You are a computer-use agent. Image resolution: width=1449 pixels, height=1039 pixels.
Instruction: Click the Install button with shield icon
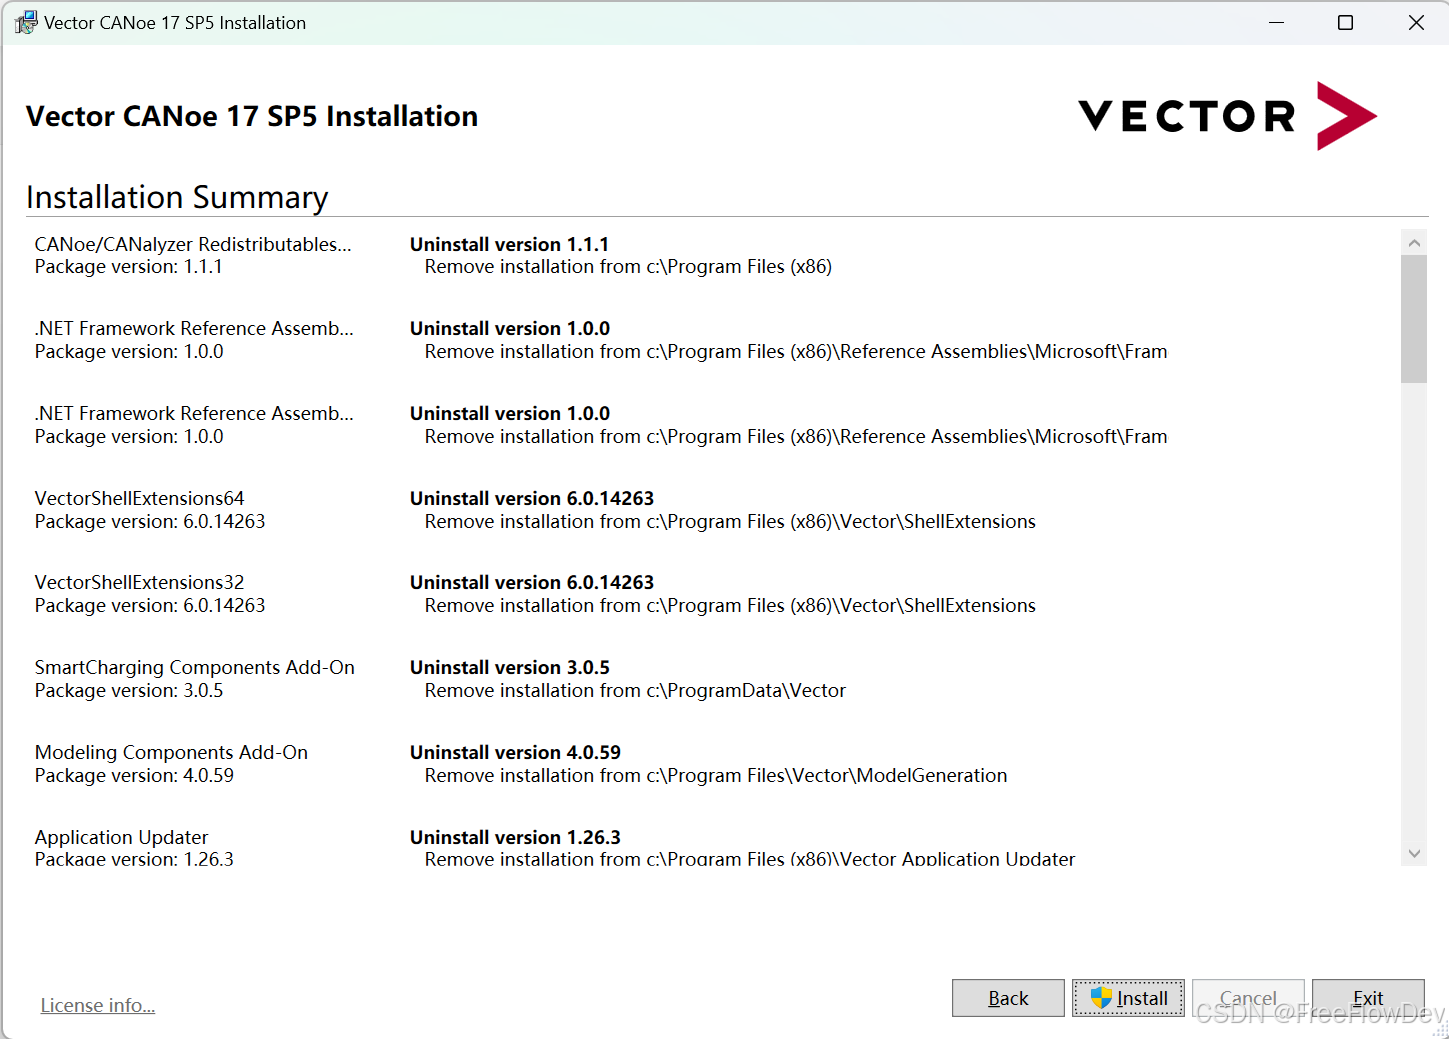point(1128,998)
